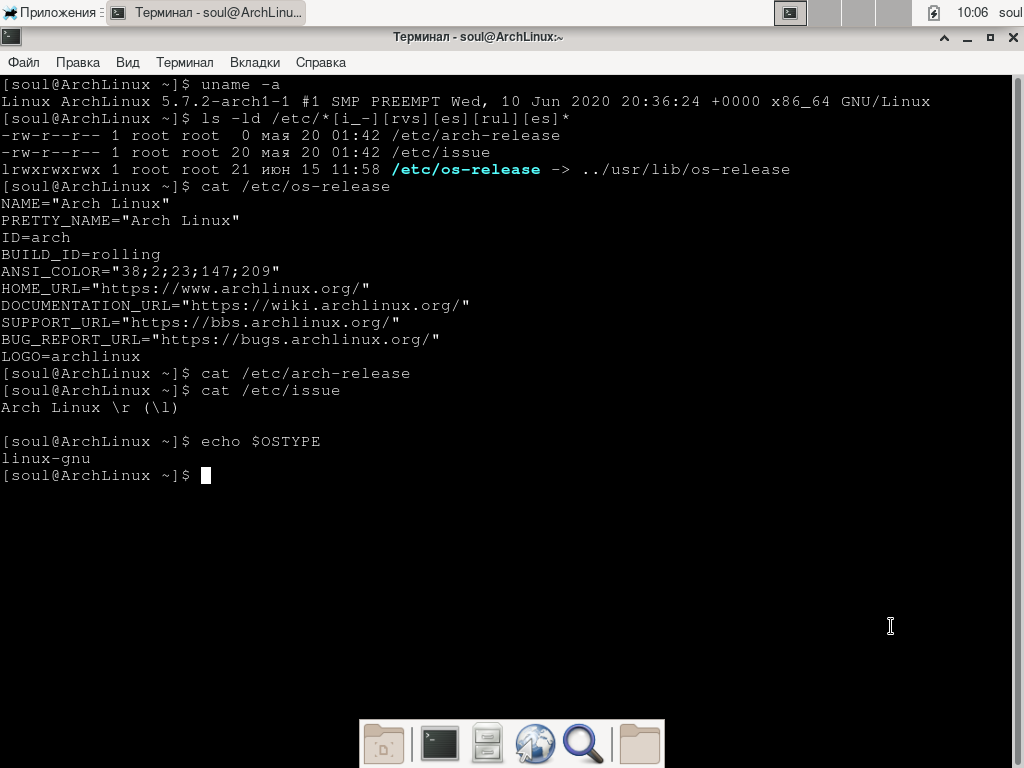Click the "Arch Linux \r (\l)" output line
This screenshot has width=1024, height=768.
pos(89,408)
